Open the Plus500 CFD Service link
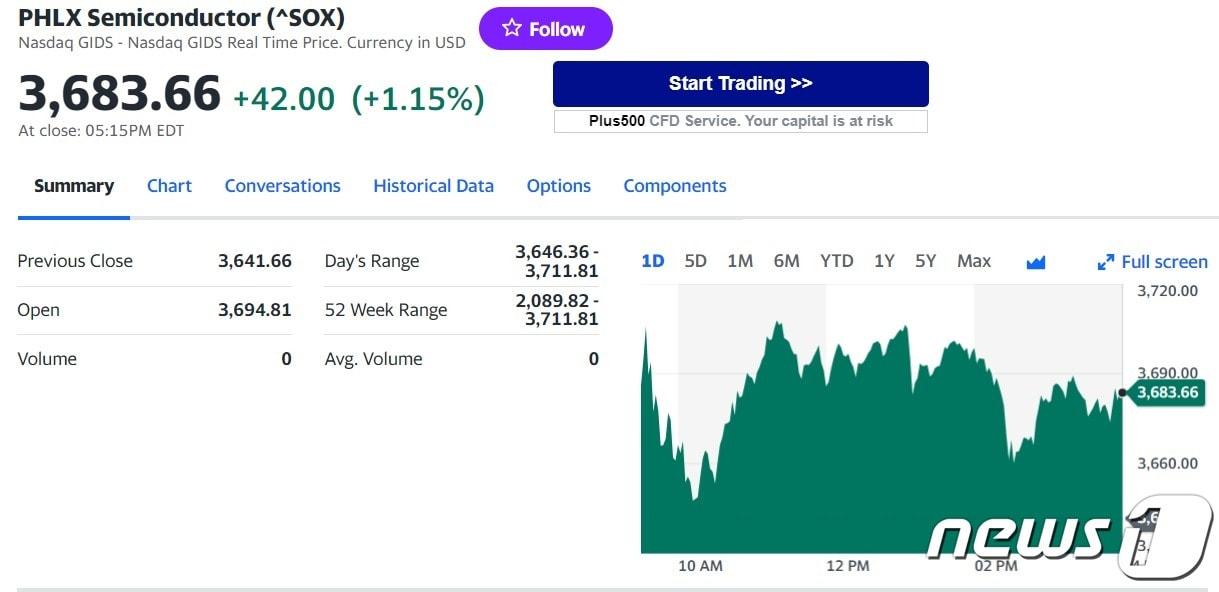1219x592 pixels. click(740, 121)
